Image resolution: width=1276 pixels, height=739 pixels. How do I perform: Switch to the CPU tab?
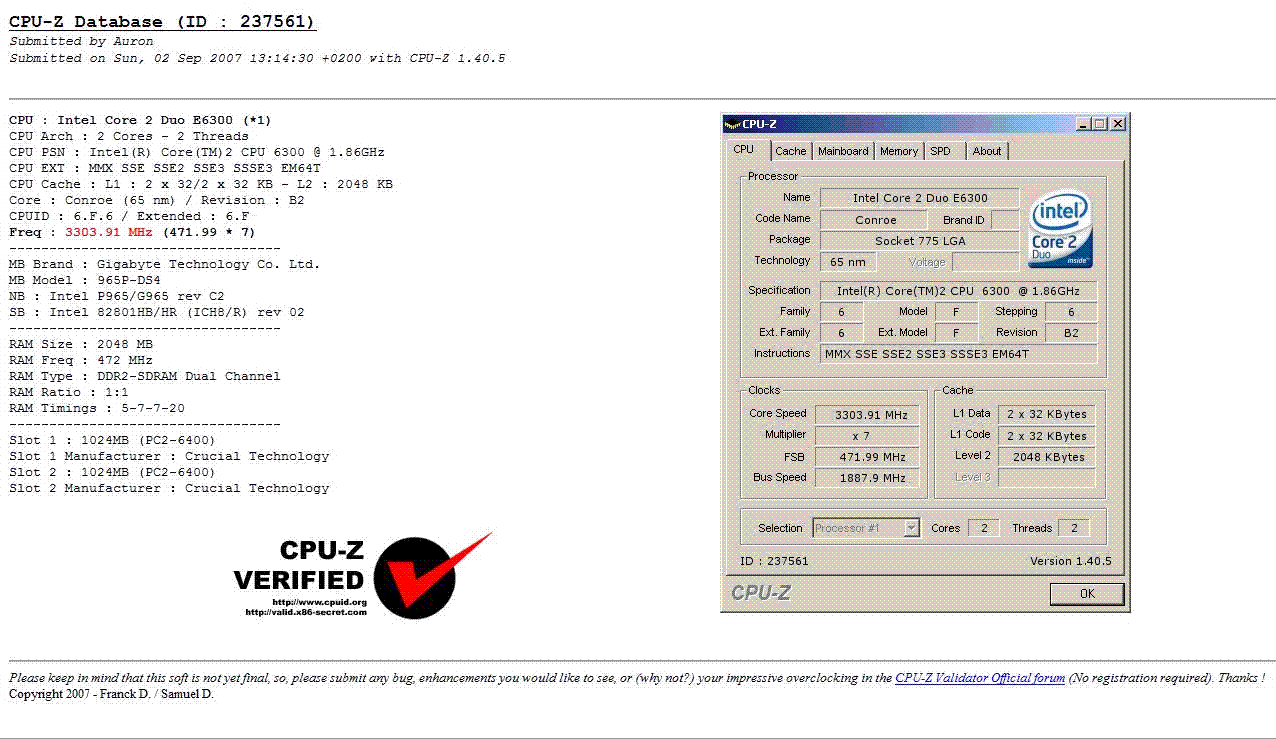pyautogui.click(x=744, y=150)
